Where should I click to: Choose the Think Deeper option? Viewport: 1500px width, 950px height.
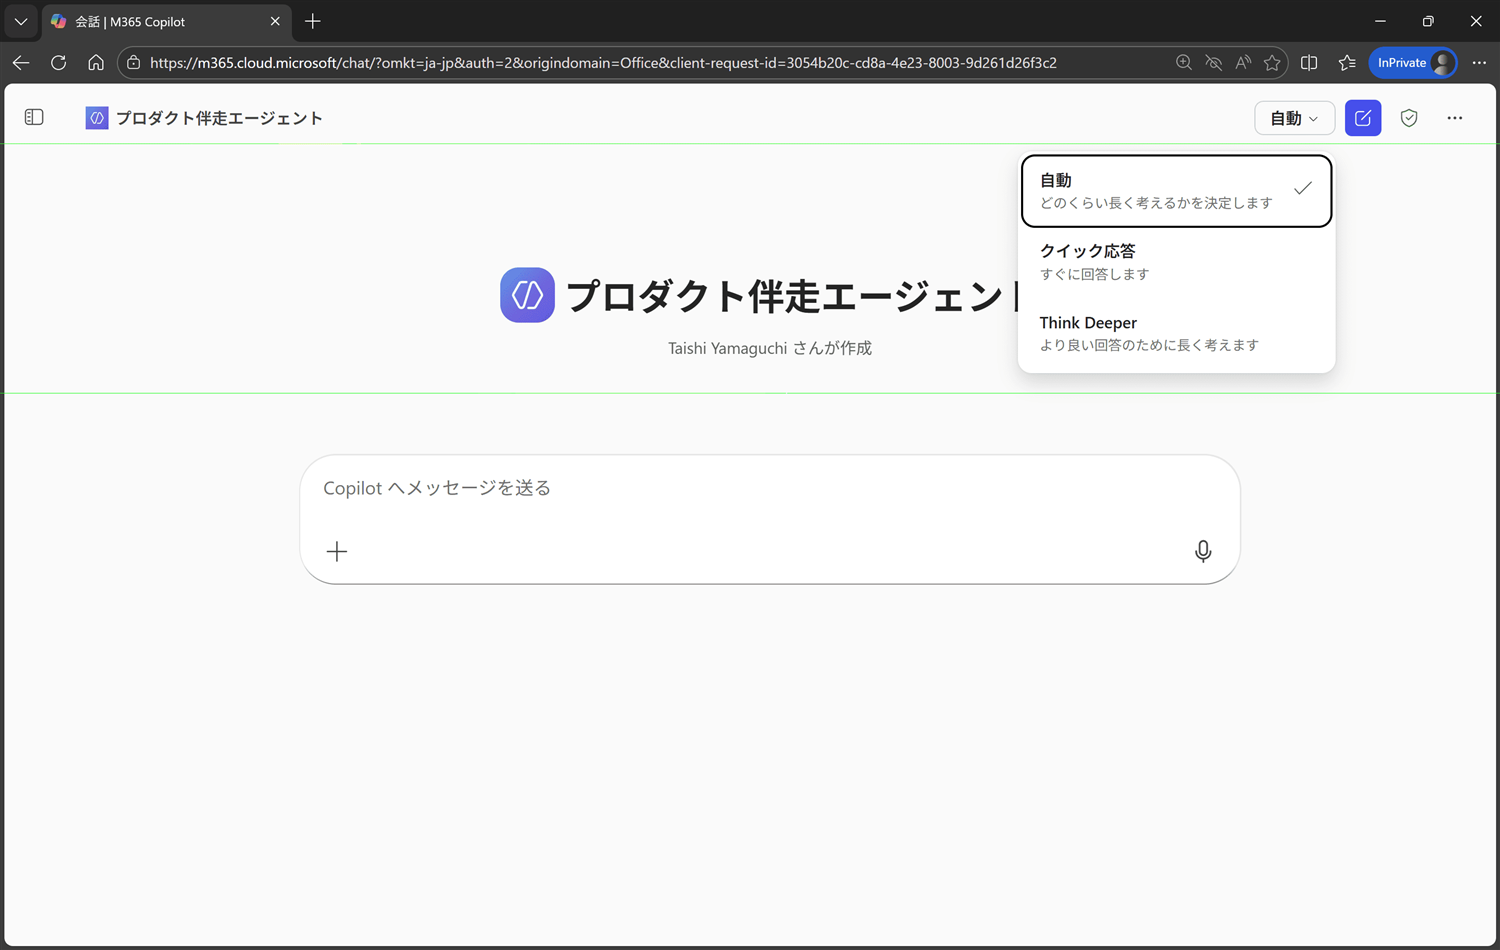[x=1176, y=333]
